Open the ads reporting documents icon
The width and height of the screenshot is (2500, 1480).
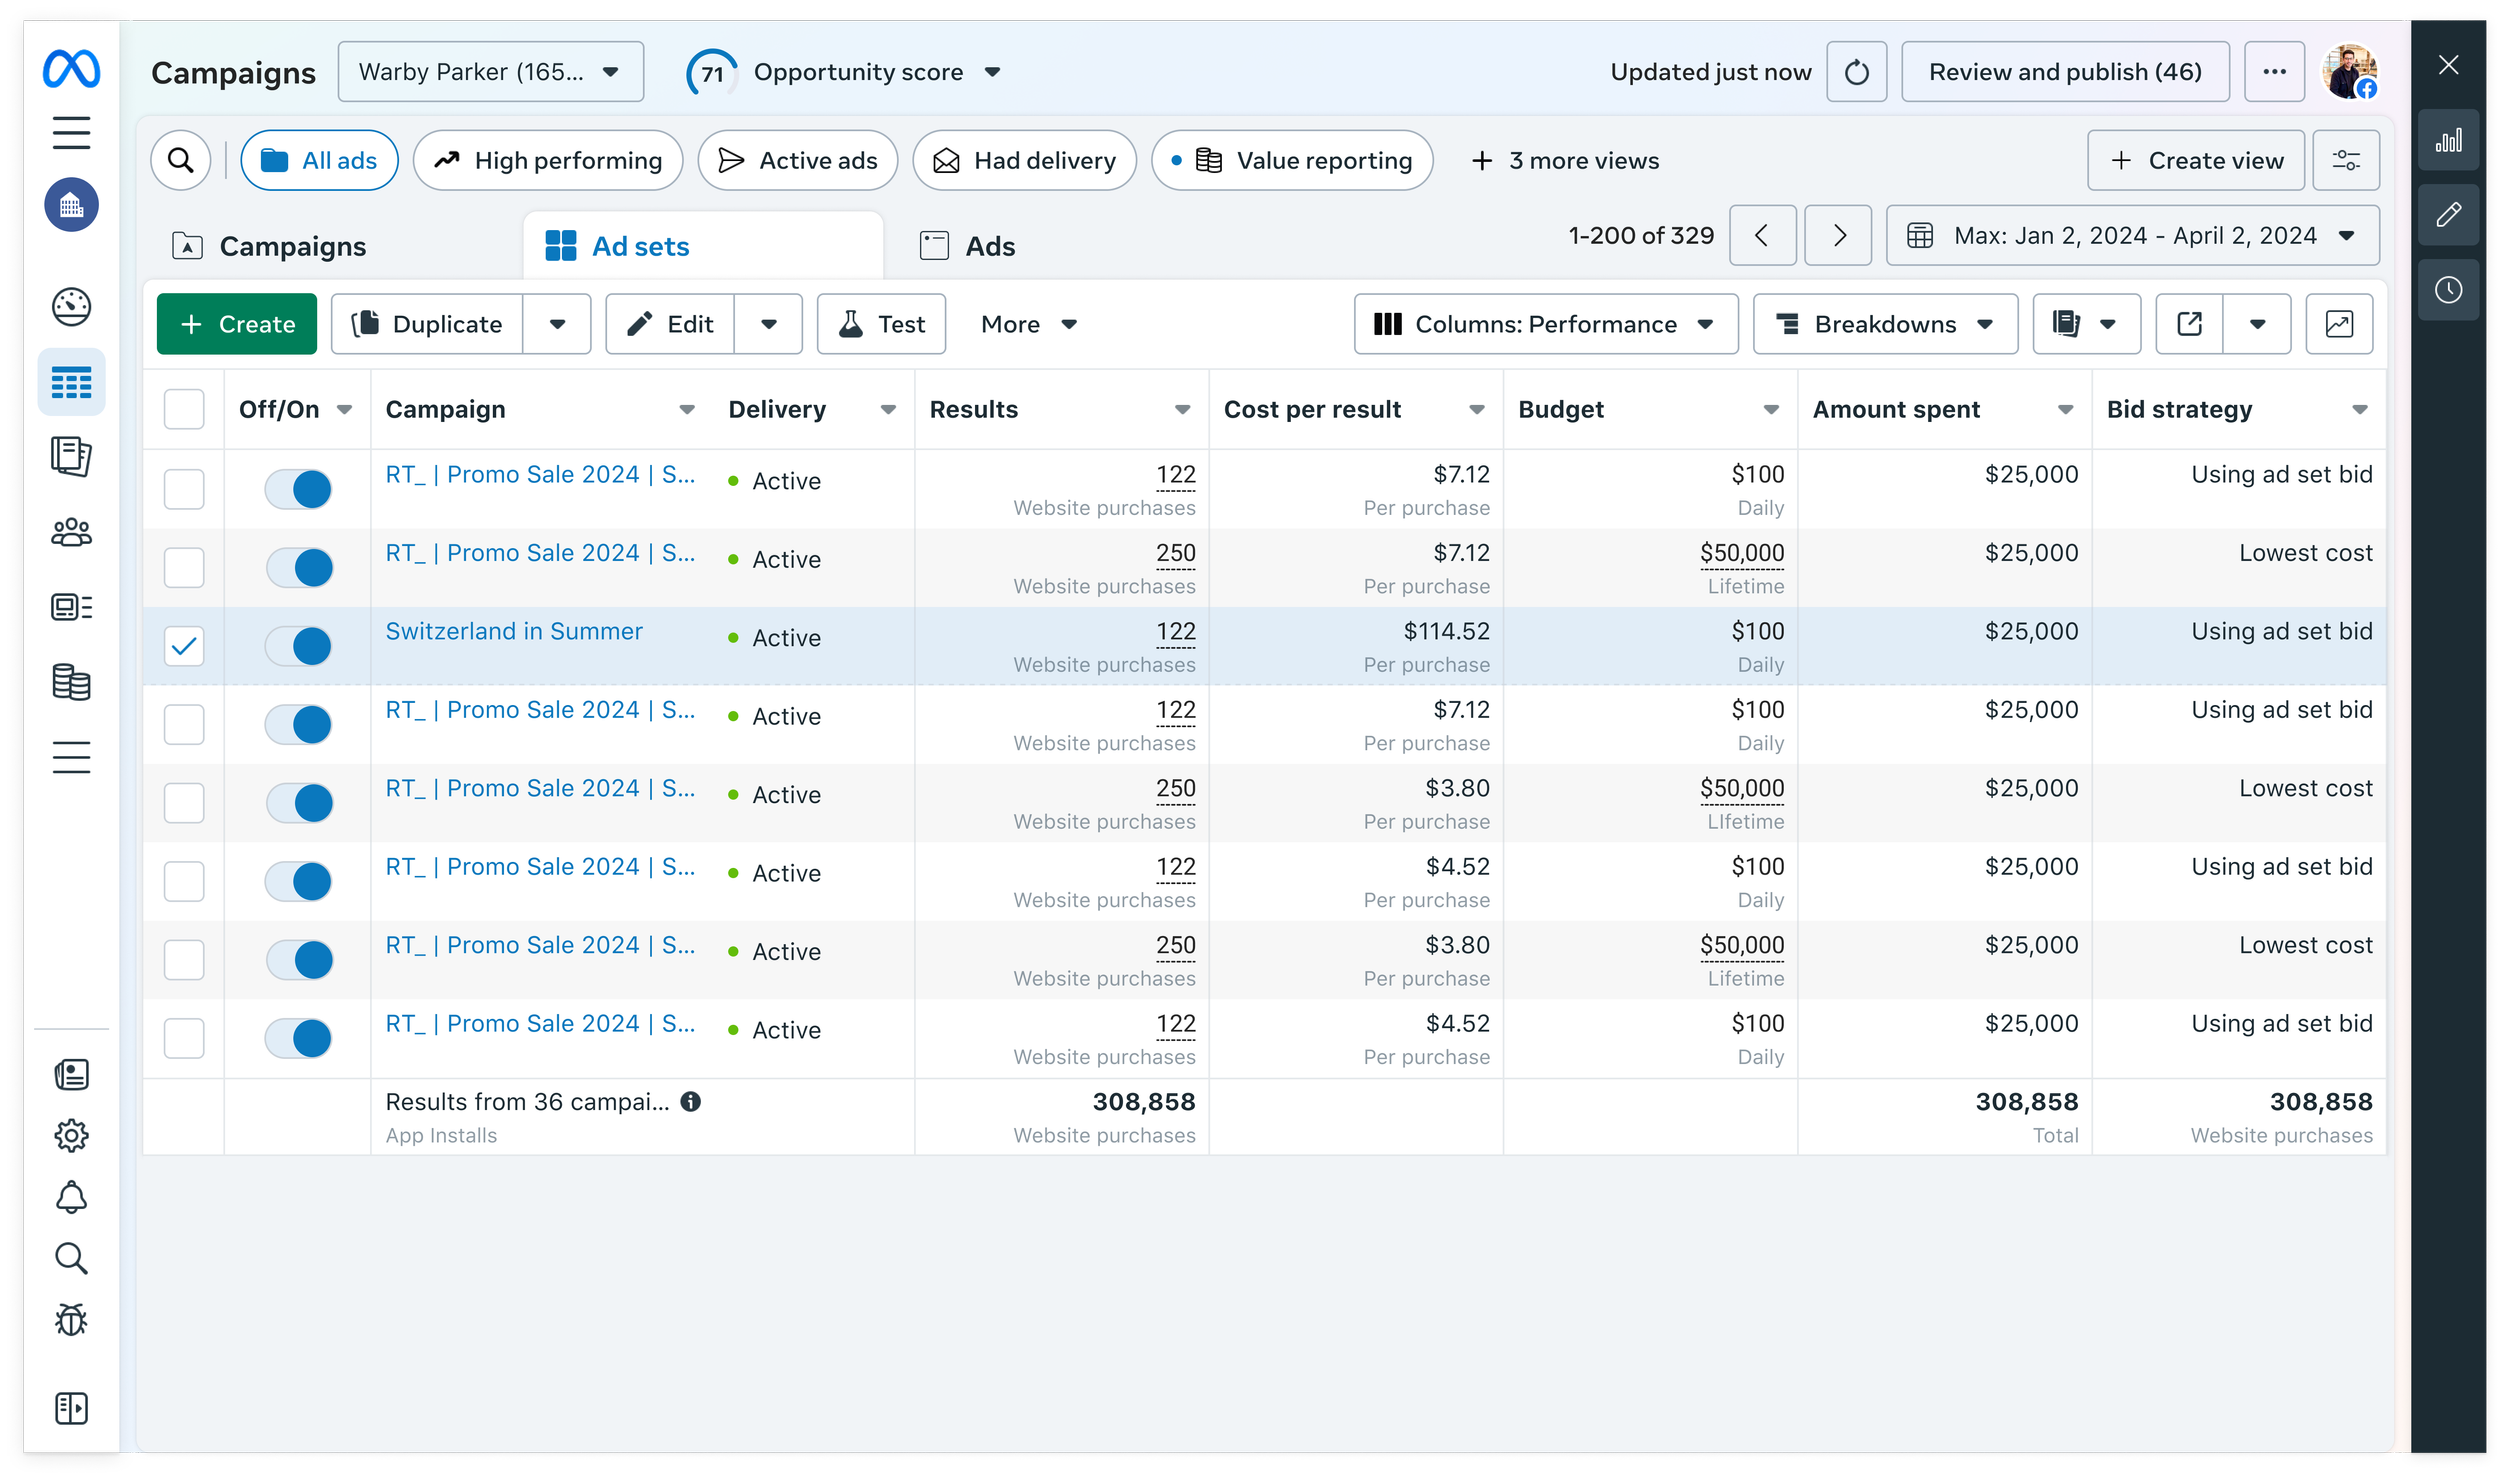71,457
